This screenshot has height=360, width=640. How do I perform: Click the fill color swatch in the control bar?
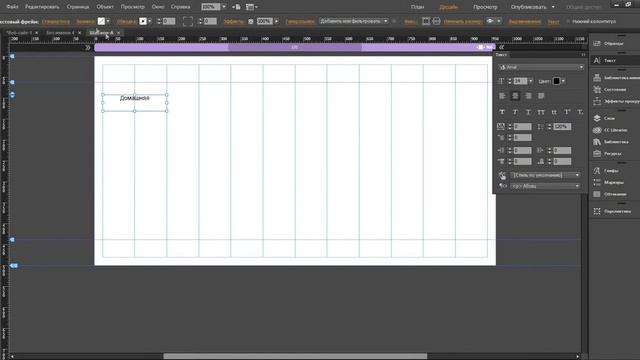click(101, 21)
